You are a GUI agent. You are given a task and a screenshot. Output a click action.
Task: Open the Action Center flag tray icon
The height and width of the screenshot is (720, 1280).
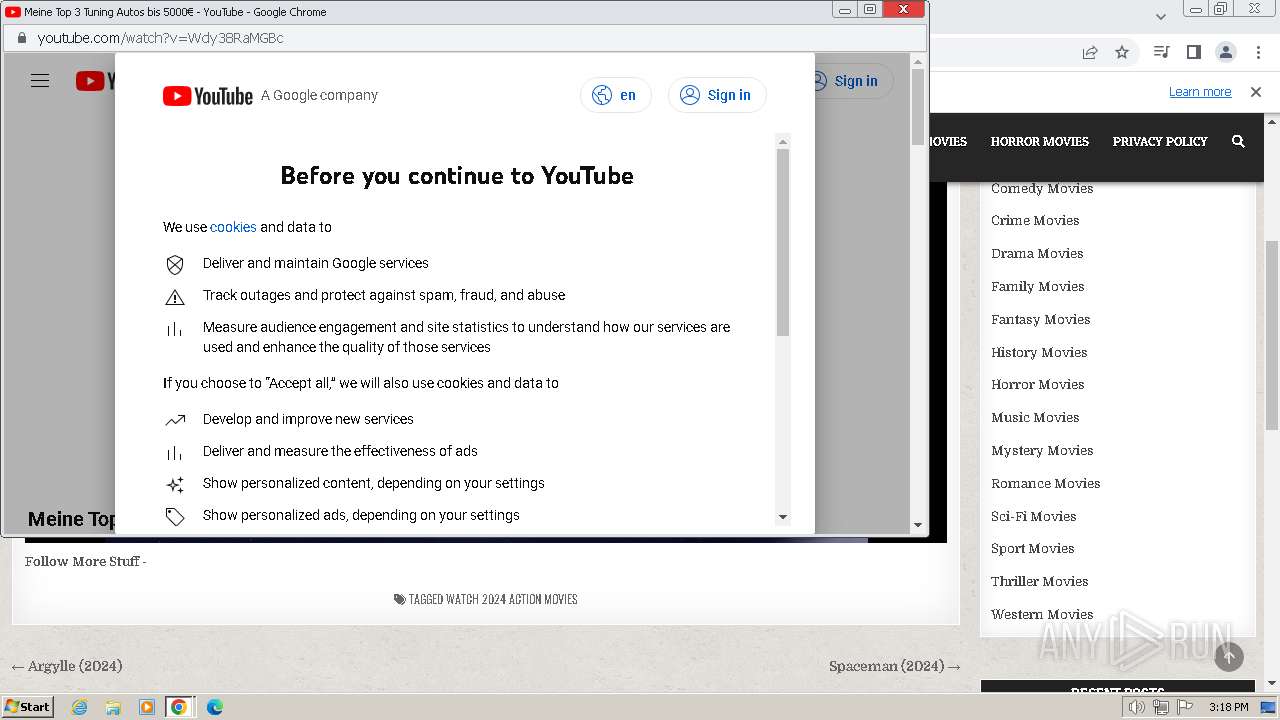click(x=1184, y=707)
